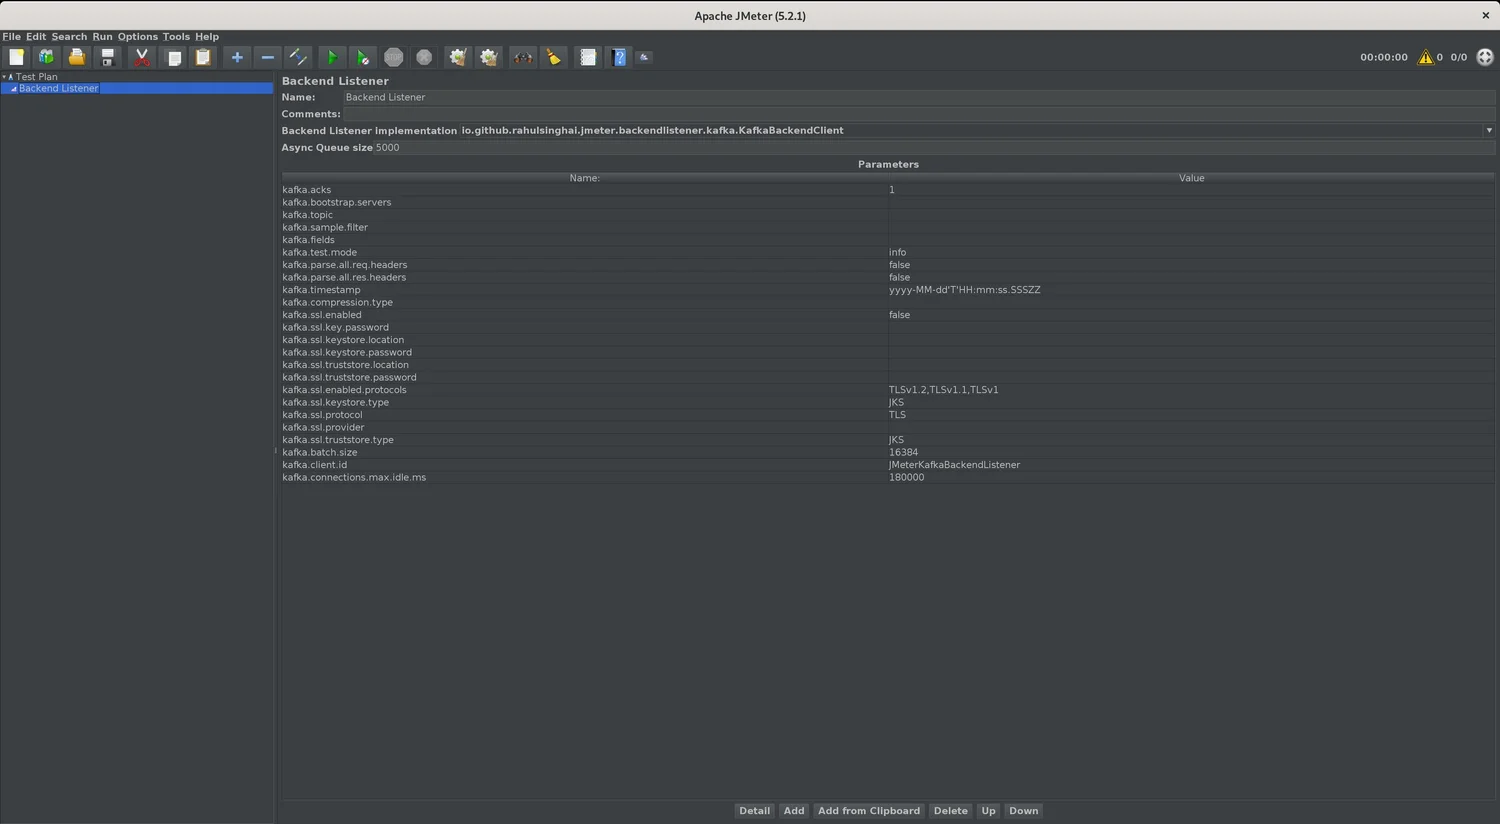Open the Backend Listener implementation dropdown
The width and height of the screenshot is (1500, 824).
pyautogui.click(x=1489, y=130)
